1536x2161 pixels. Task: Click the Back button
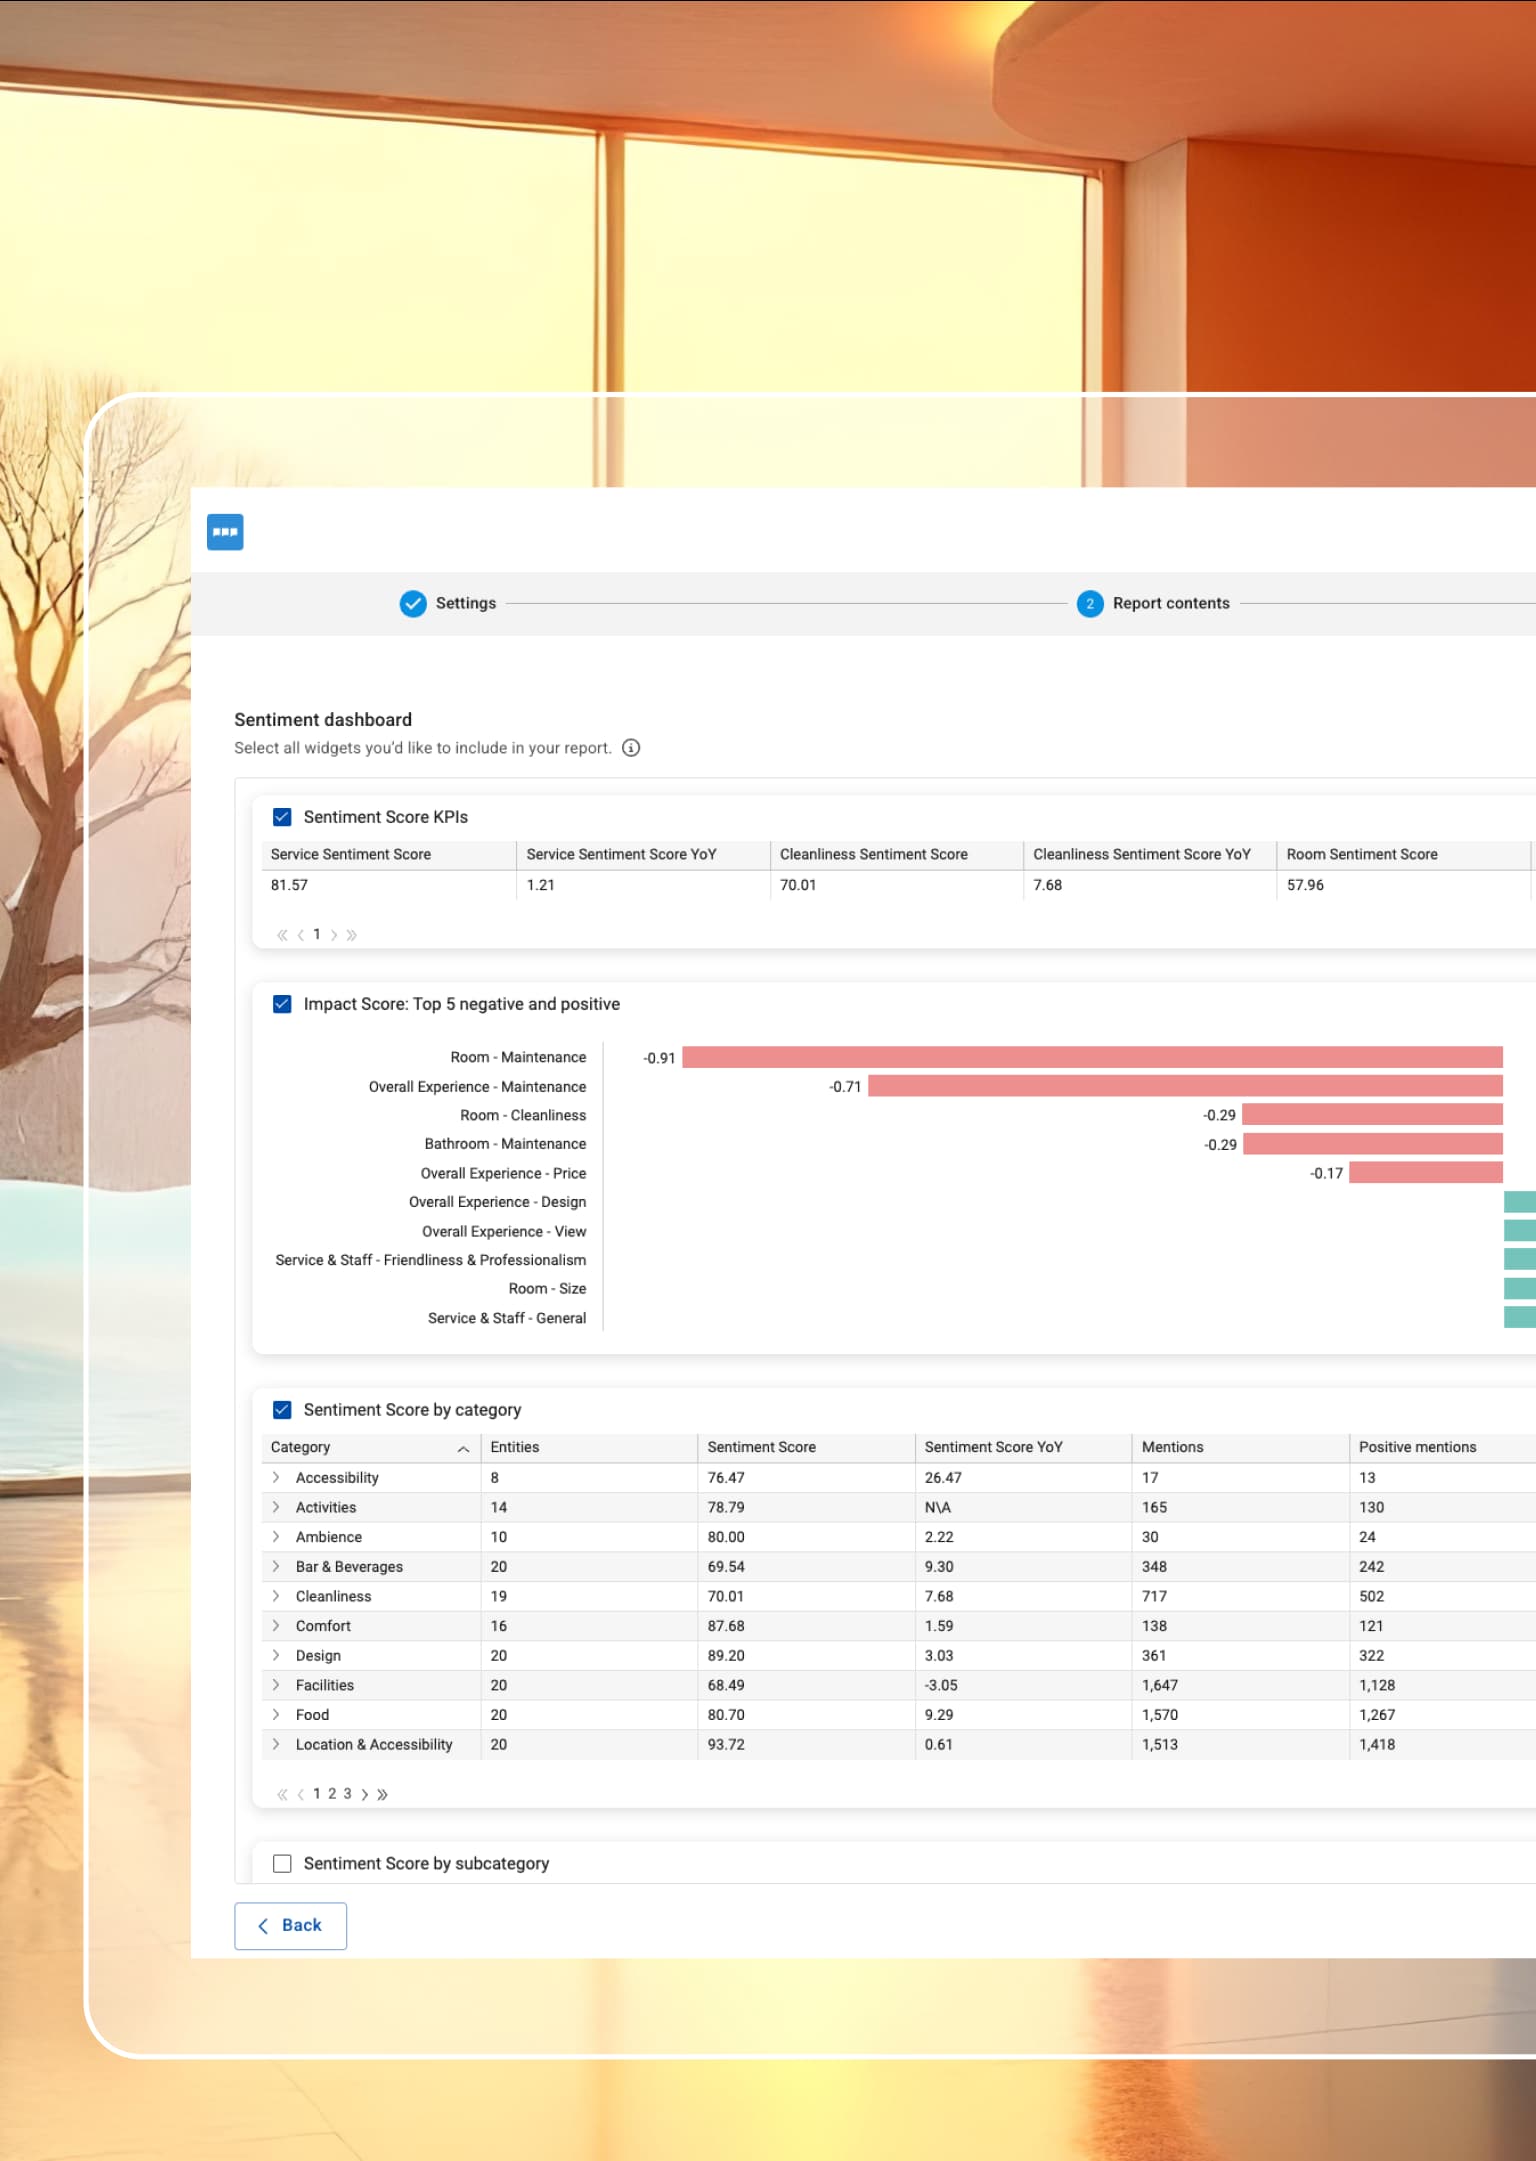[x=291, y=1926]
